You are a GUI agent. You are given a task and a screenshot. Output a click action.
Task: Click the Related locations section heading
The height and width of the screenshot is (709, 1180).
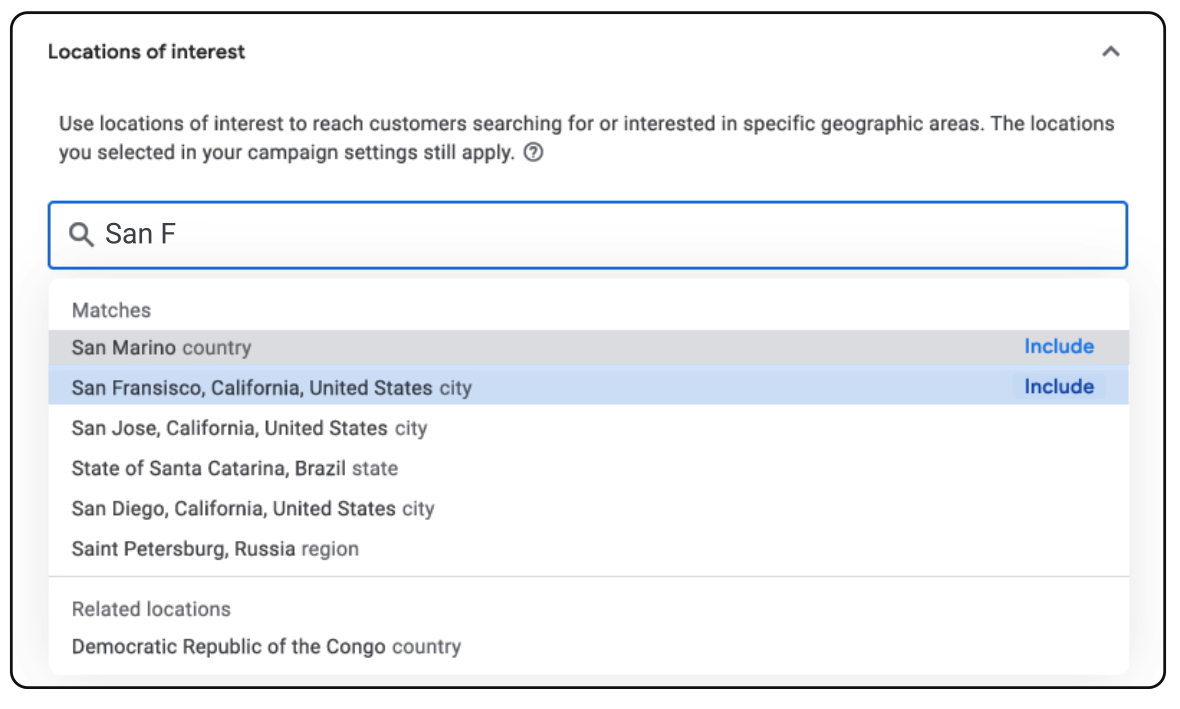tap(151, 609)
